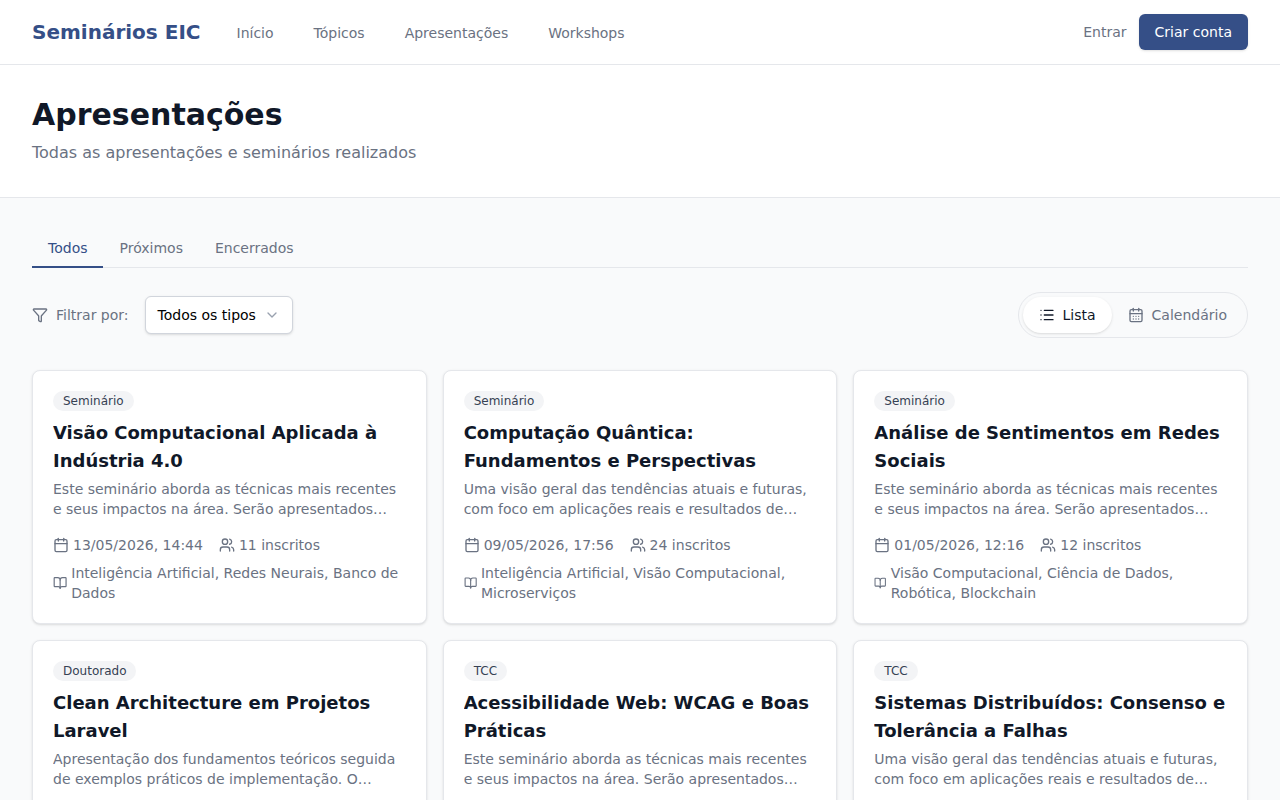Click the date 09/05/2026, 17:56
This screenshot has width=1280, height=800.
549,545
